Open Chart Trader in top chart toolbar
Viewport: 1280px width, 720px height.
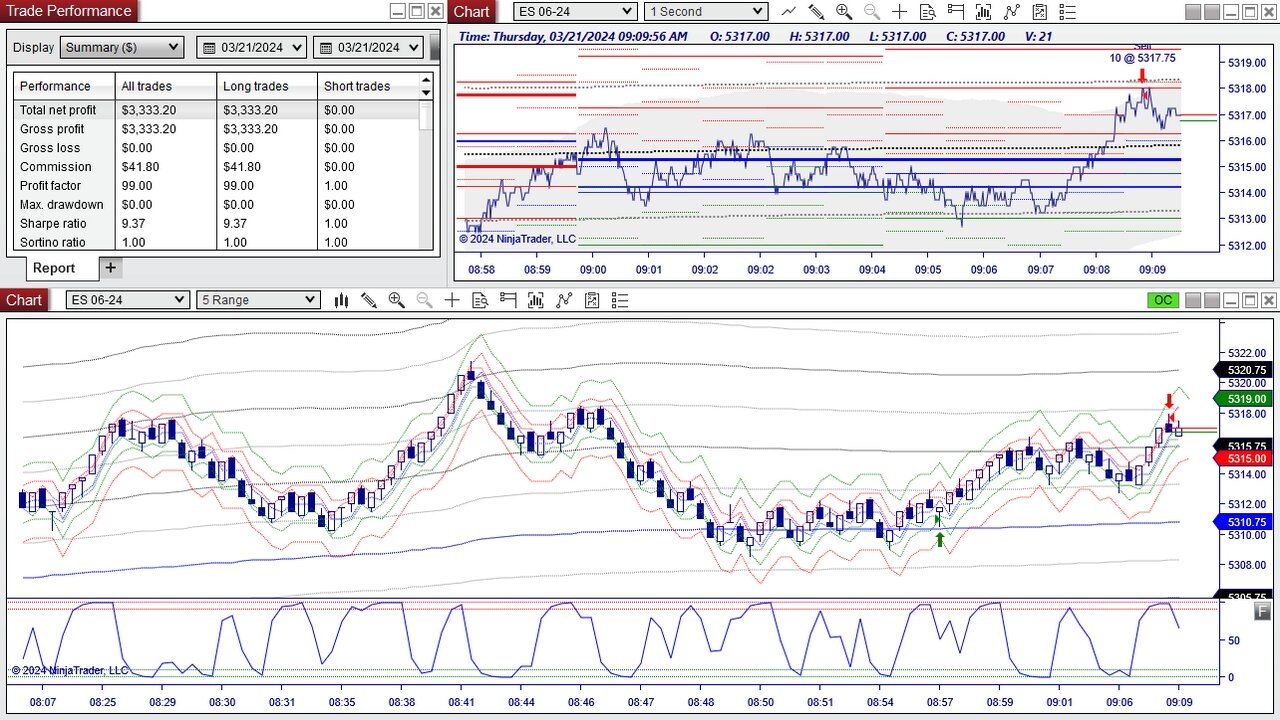pos(955,11)
